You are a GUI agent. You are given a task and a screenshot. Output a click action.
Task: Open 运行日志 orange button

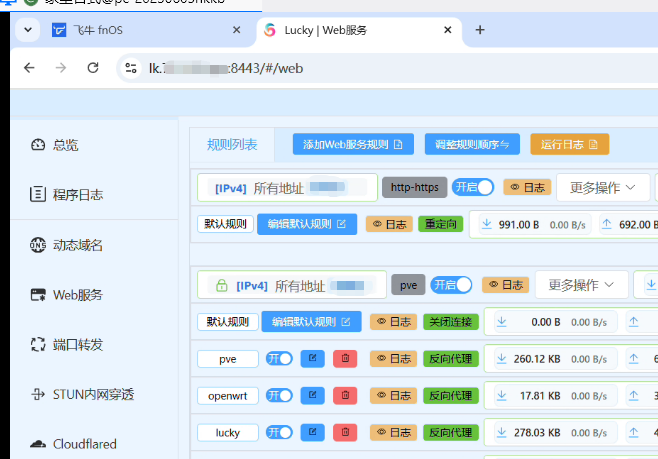pyautogui.click(x=569, y=145)
